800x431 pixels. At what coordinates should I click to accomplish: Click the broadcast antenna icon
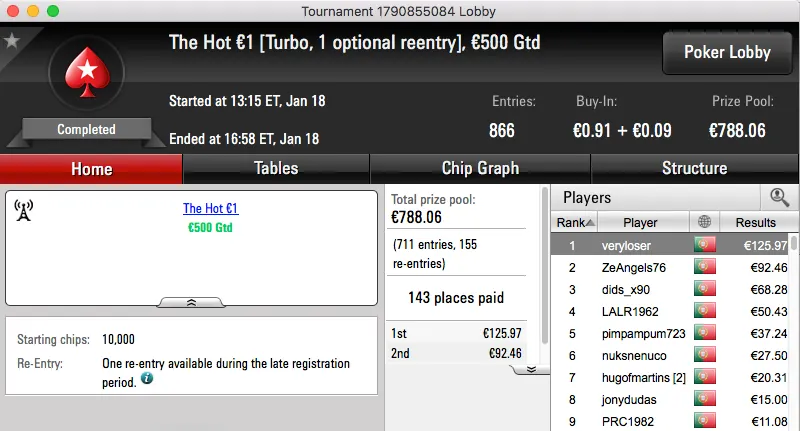25,210
